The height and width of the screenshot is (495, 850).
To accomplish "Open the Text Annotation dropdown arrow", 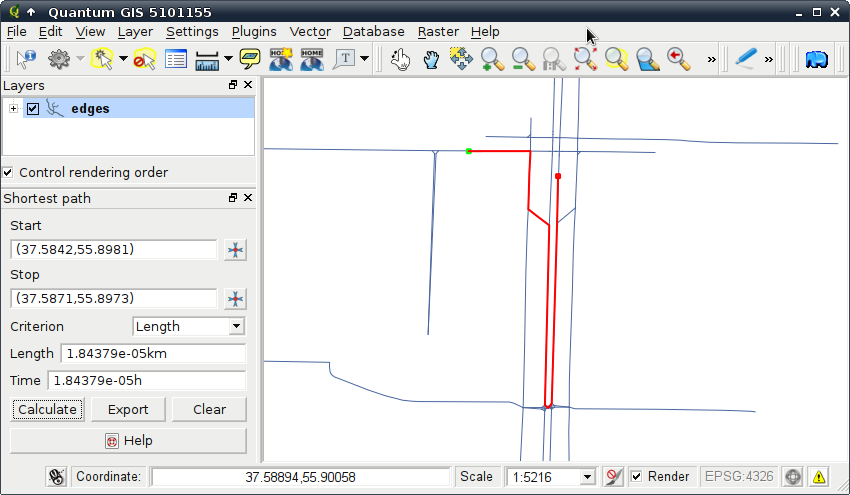I will 364,59.
